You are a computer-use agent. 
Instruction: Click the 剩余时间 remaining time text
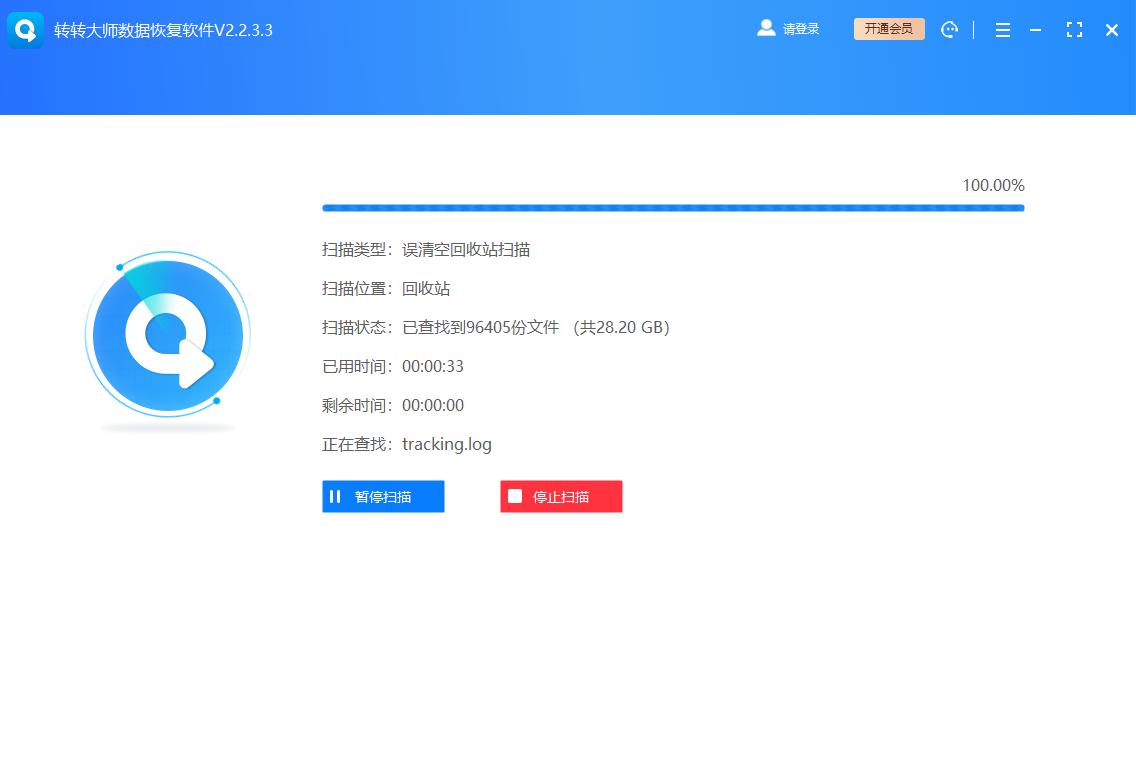(x=393, y=405)
